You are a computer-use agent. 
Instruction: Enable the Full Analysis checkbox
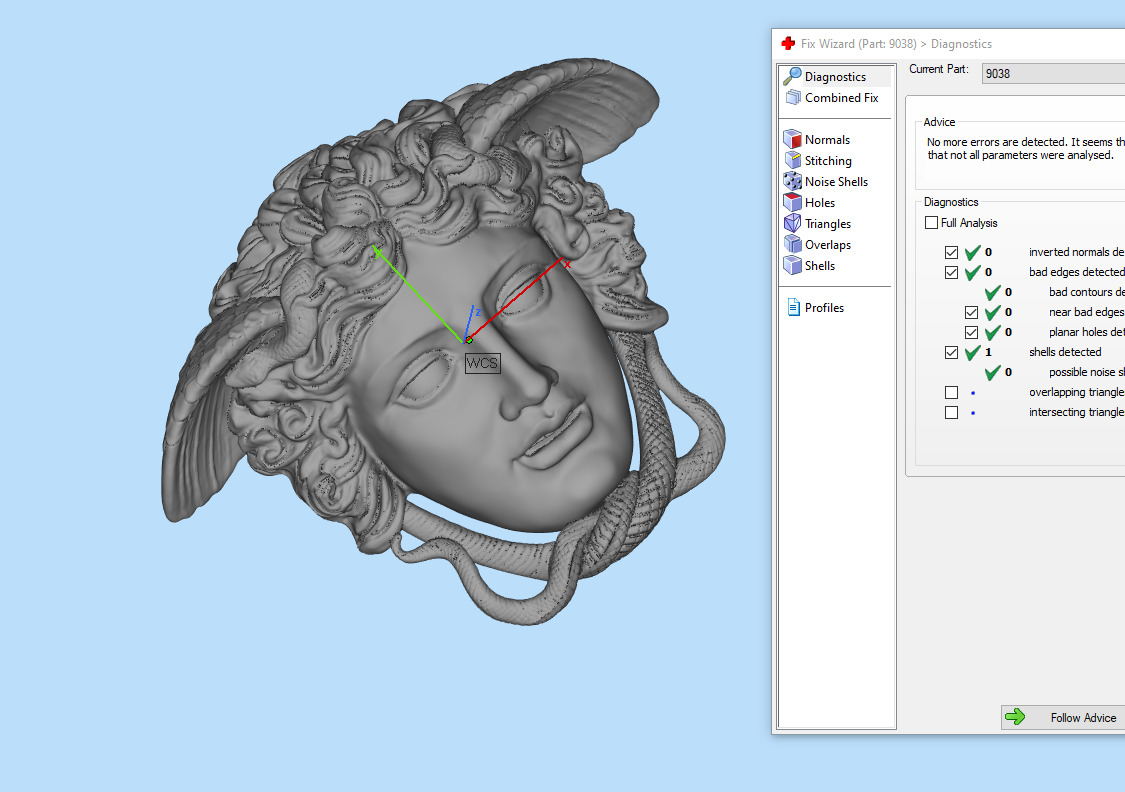[x=931, y=222]
